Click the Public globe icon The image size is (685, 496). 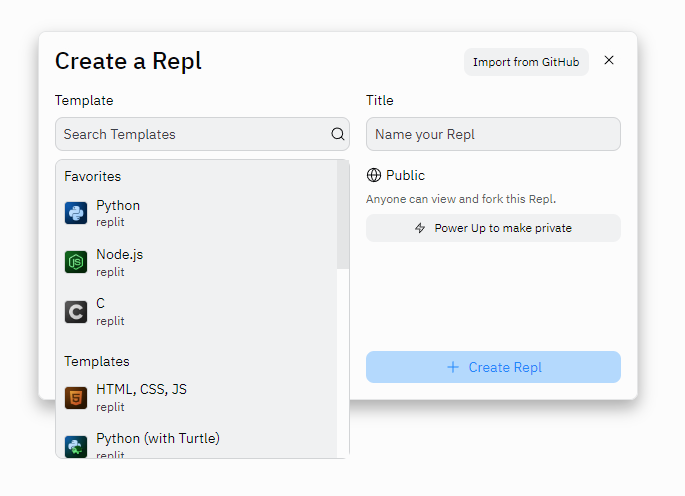pos(374,175)
